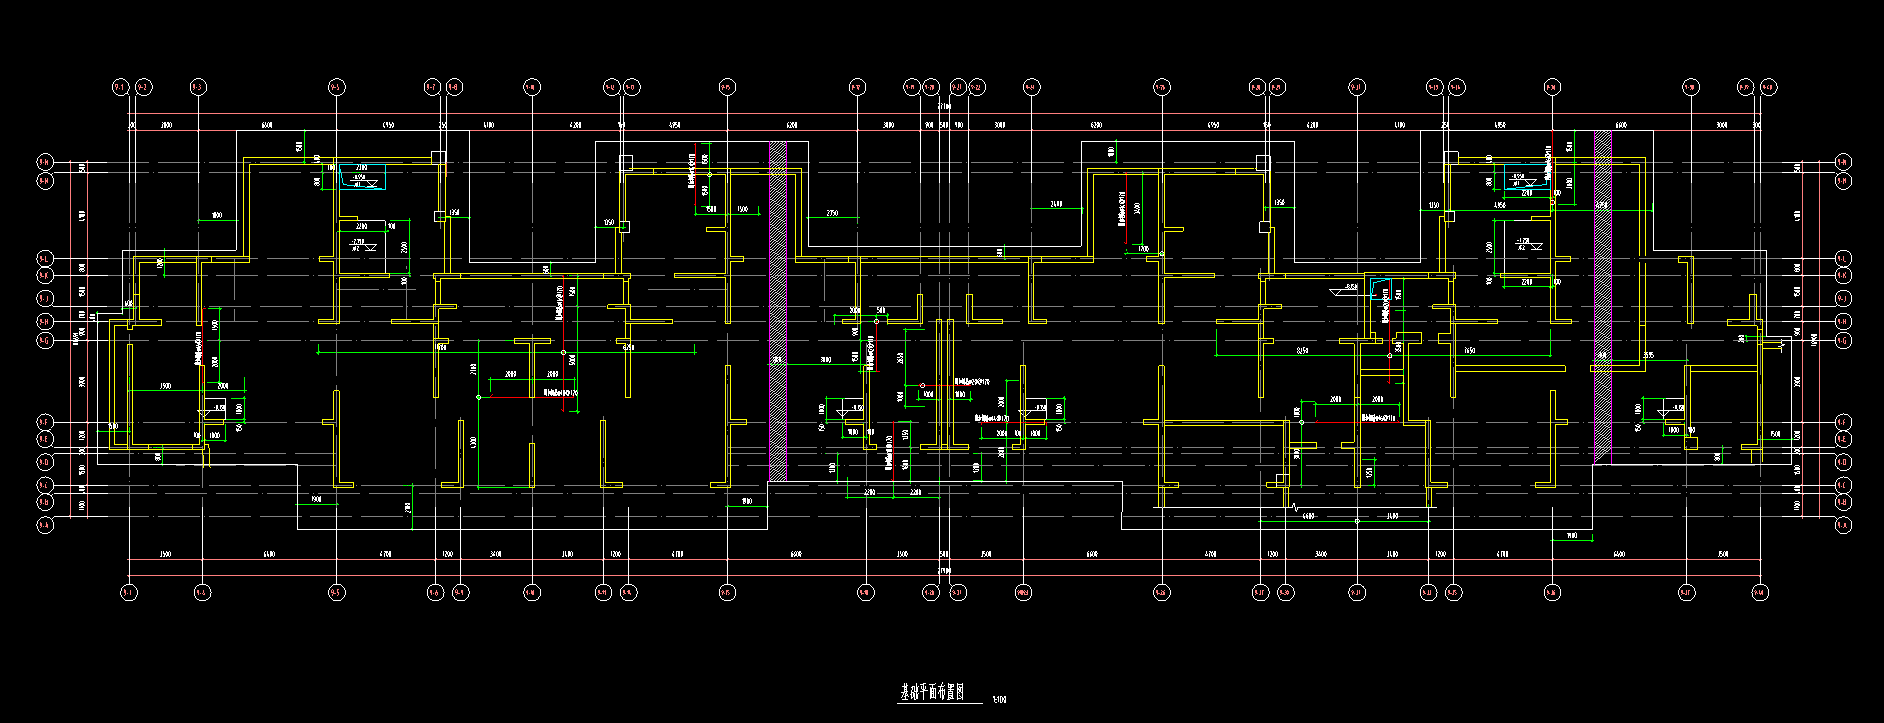
Task: Click the right-side 9-A axis bubble
Action: [1843, 524]
